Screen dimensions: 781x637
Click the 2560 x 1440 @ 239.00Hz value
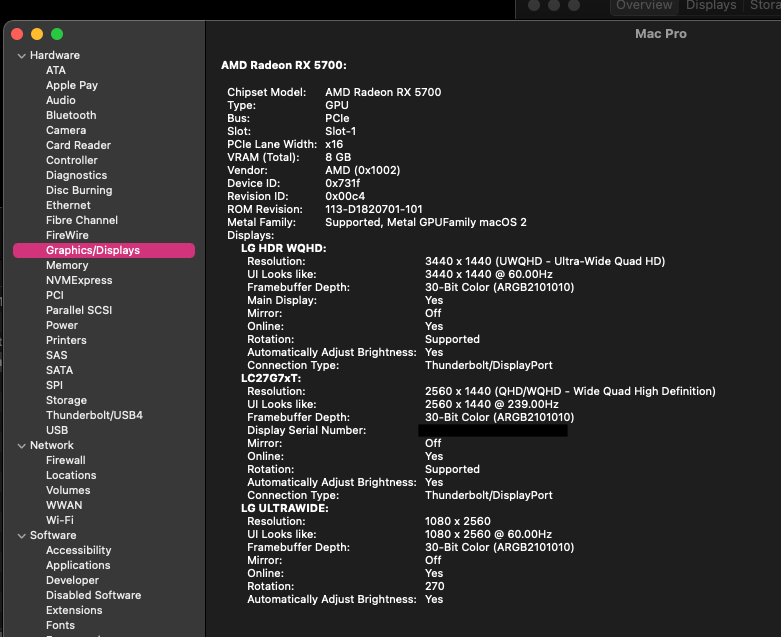[492, 404]
